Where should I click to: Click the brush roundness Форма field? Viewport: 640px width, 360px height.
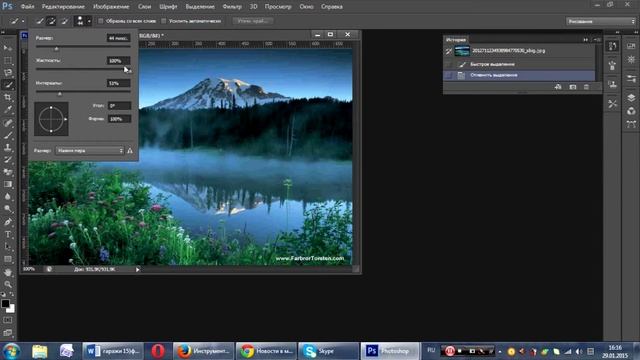(x=119, y=119)
